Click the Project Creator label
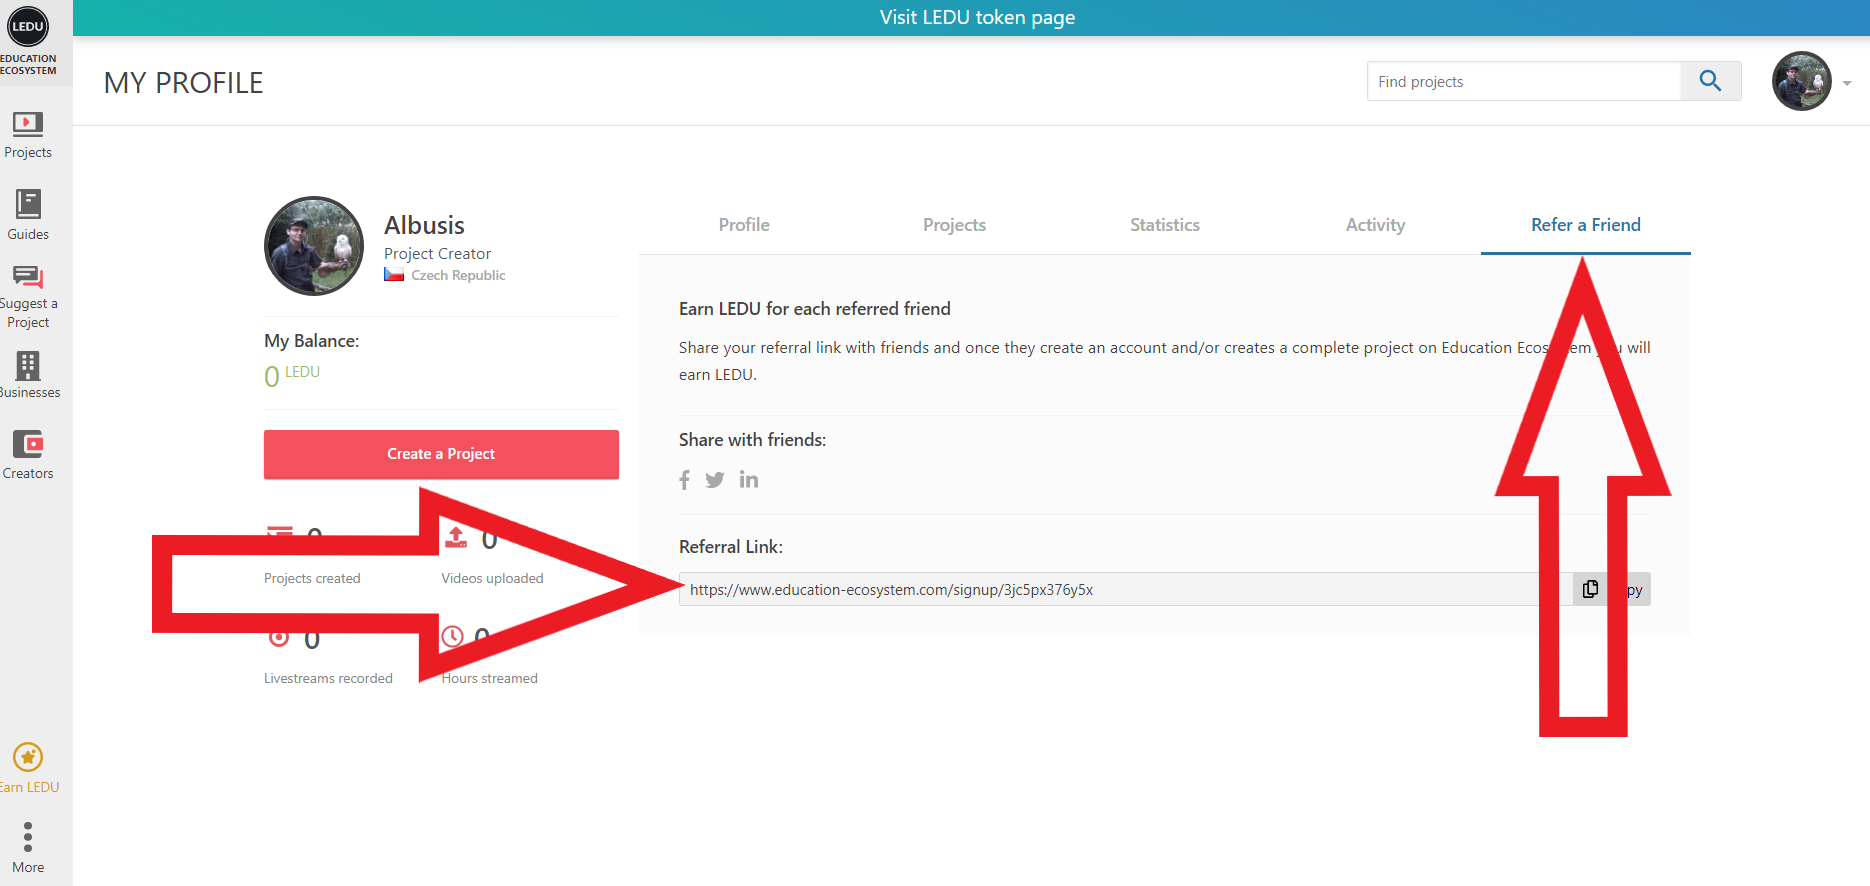Screen dimensions: 1870x886 point(437,254)
